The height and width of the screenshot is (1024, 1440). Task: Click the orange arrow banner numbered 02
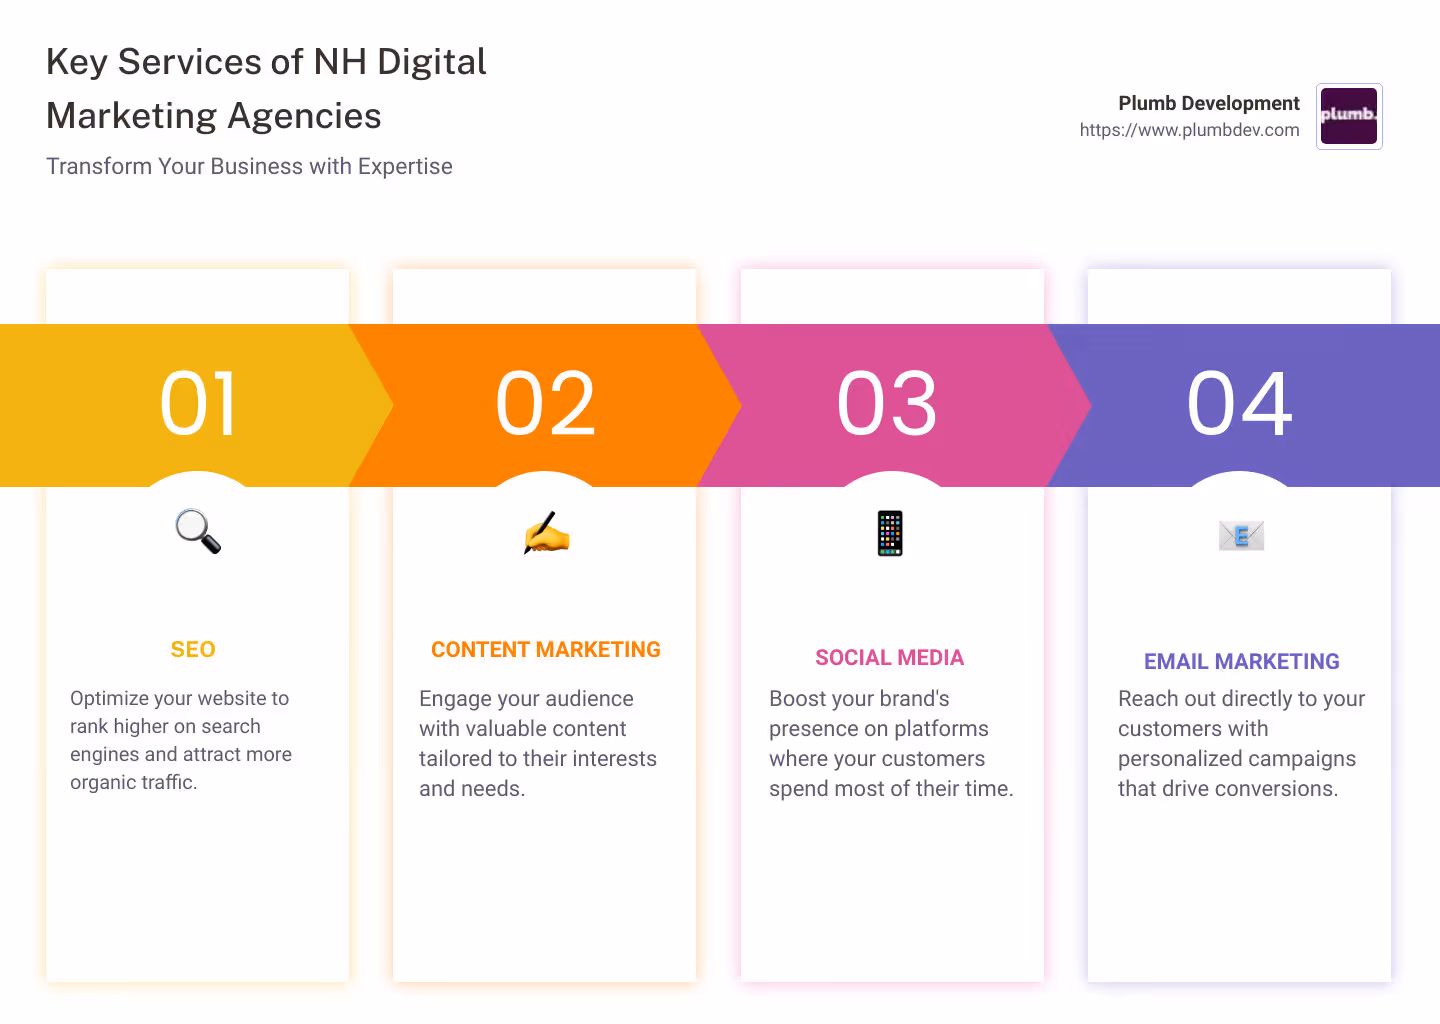click(x=545, y=404)
